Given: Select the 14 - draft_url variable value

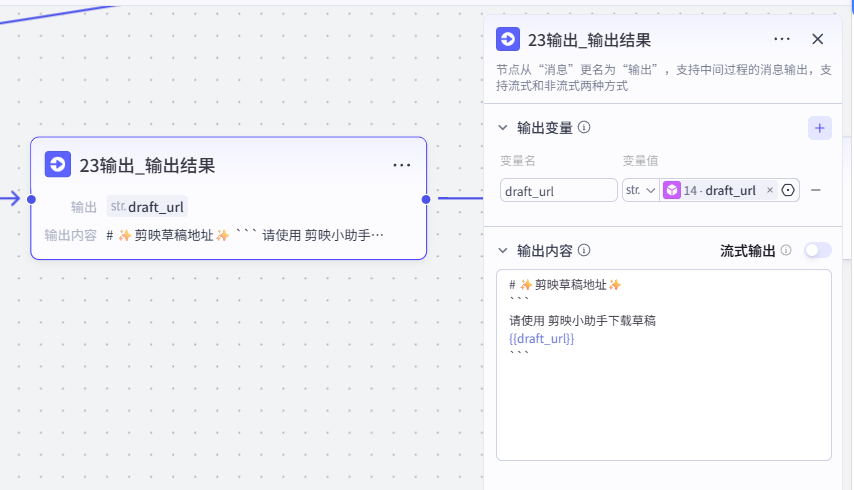Looking at the screenshot, I should (719, 190).
